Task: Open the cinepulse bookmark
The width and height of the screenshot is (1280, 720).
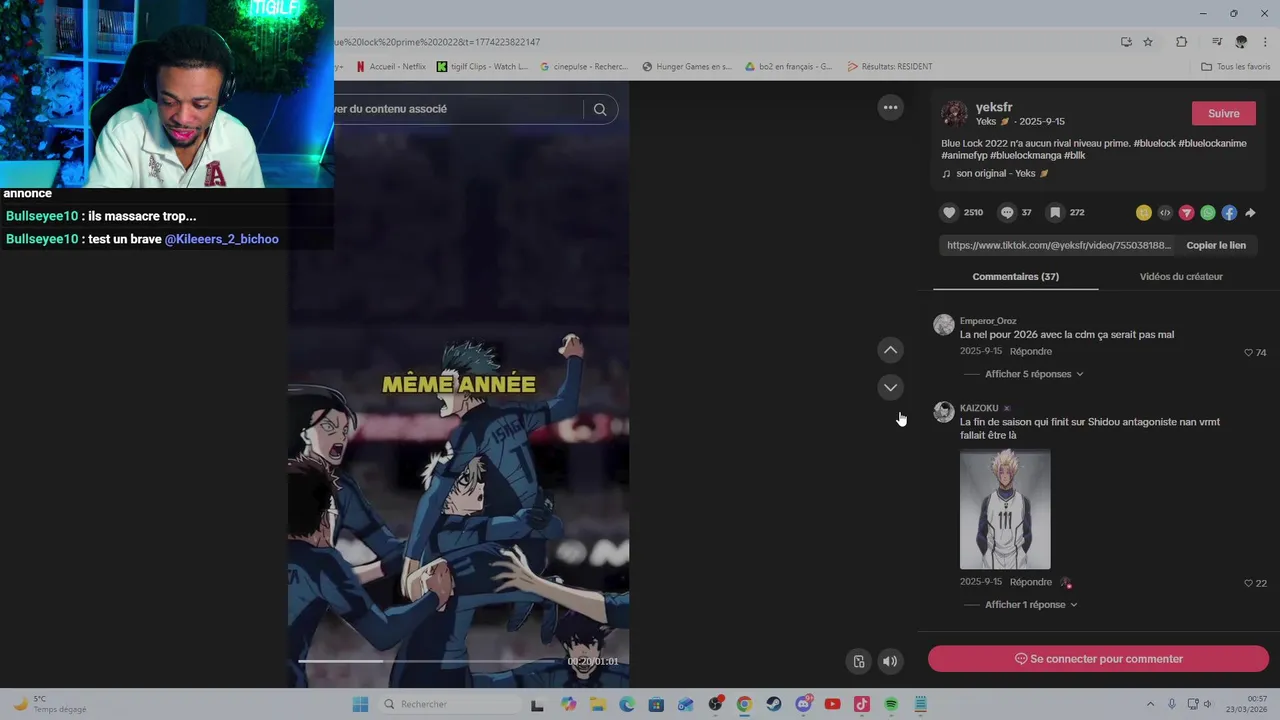Action: pyautogui.click(x=584, y=67)
